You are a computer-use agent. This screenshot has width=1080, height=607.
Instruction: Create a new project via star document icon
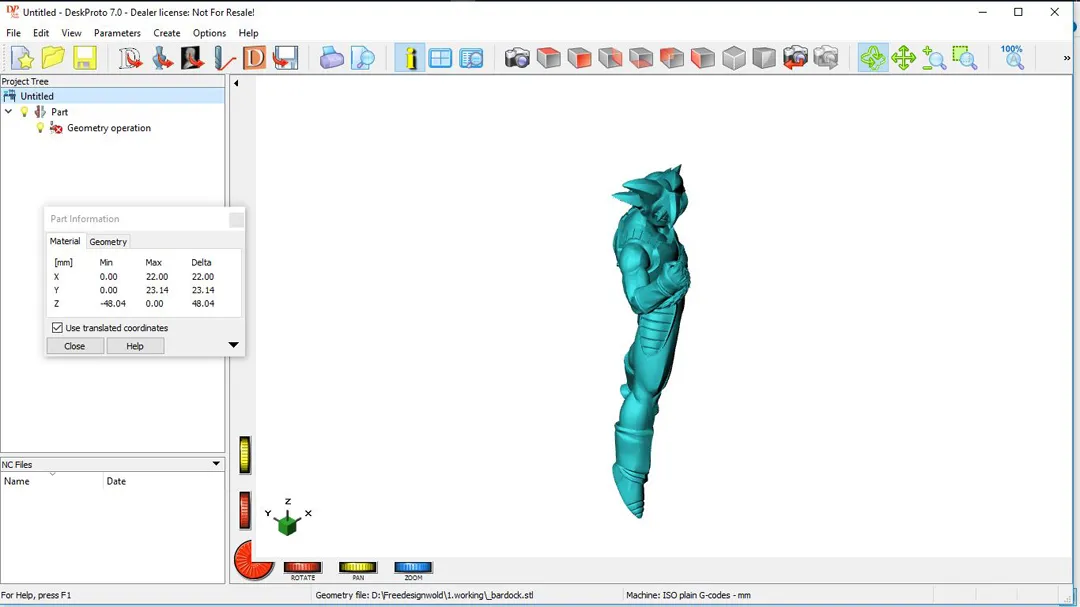(22, 58)
